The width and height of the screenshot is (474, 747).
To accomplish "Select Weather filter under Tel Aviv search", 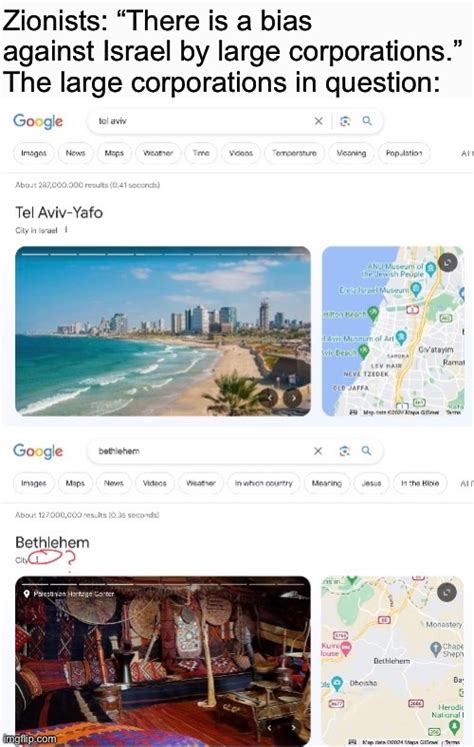I will (158, 153).
